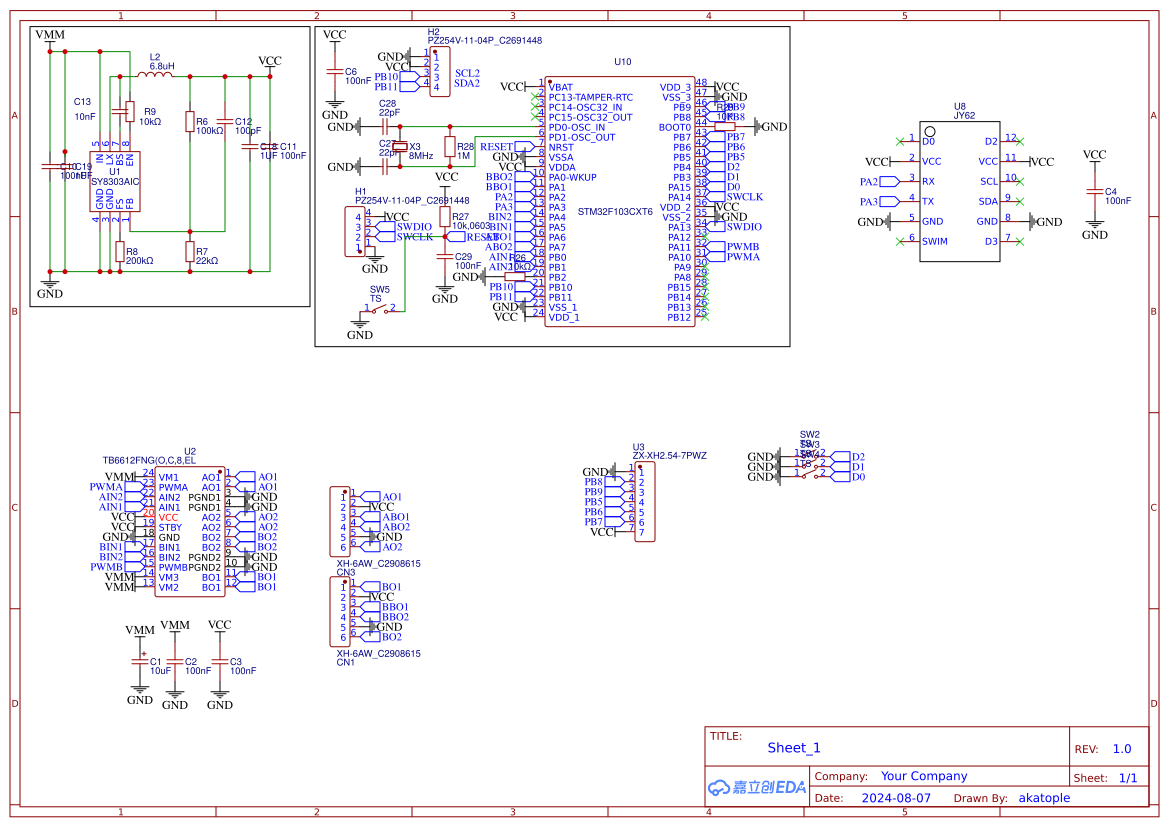Click the C29 100nF capacitor

pos(445,257)
